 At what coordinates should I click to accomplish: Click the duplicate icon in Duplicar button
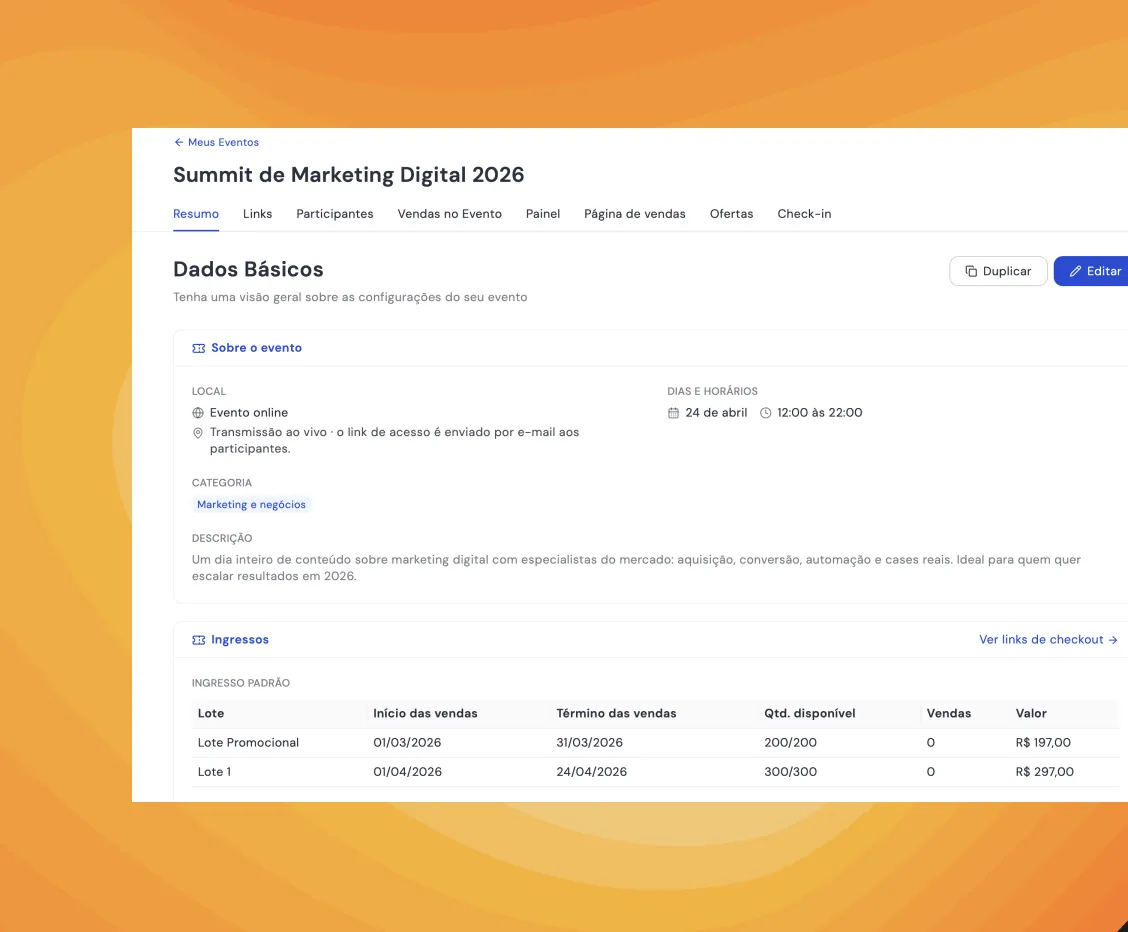pos(970,271)
